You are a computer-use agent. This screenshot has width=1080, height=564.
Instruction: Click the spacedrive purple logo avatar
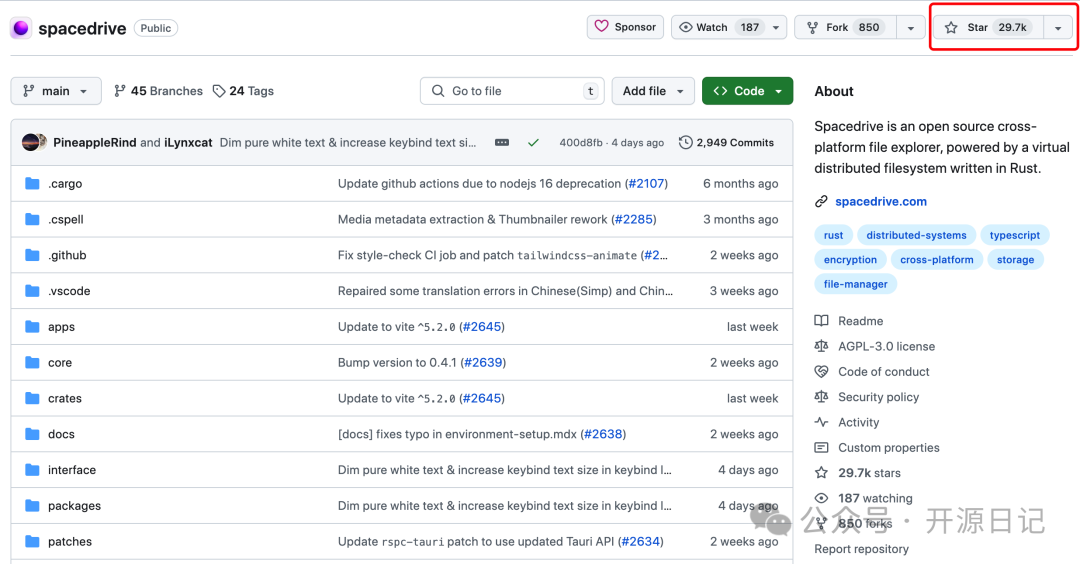pos(21,28)
